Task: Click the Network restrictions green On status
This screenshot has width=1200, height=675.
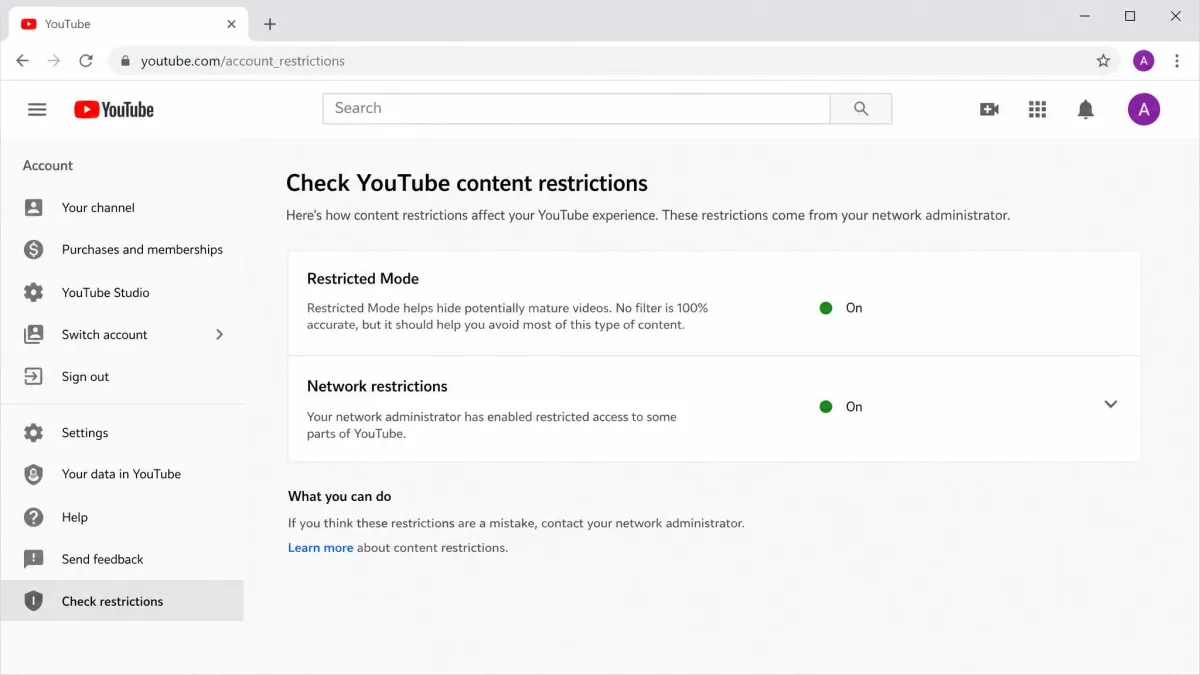Action: point(841,407)
